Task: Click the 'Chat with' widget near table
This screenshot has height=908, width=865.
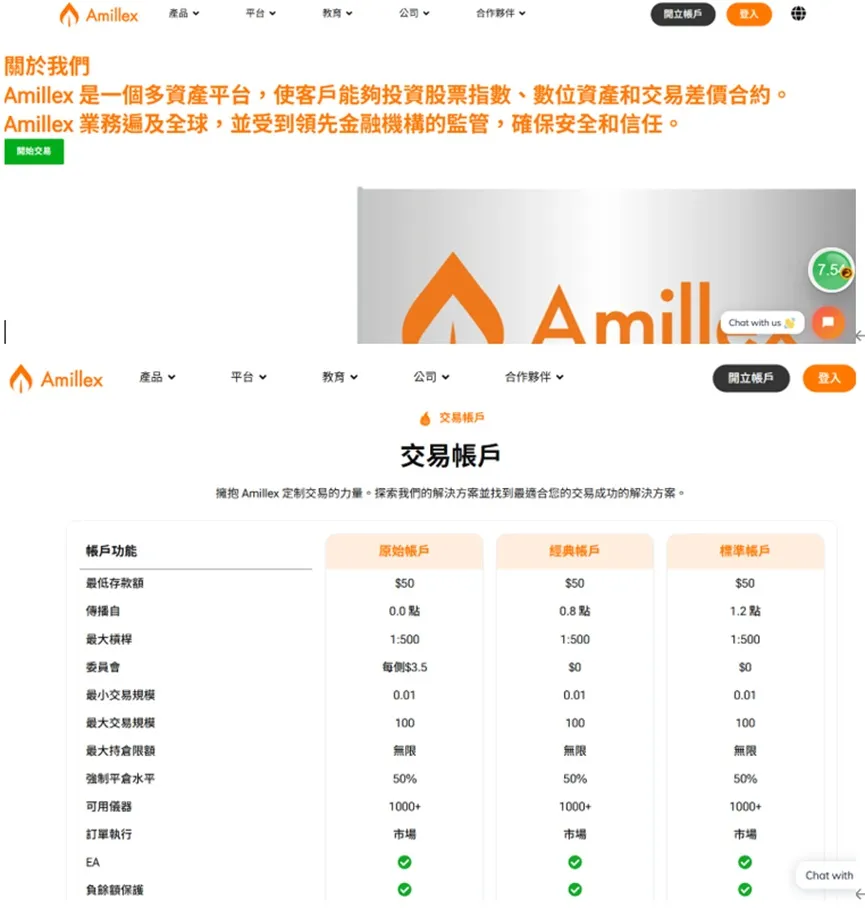Action: click(829, 876)
